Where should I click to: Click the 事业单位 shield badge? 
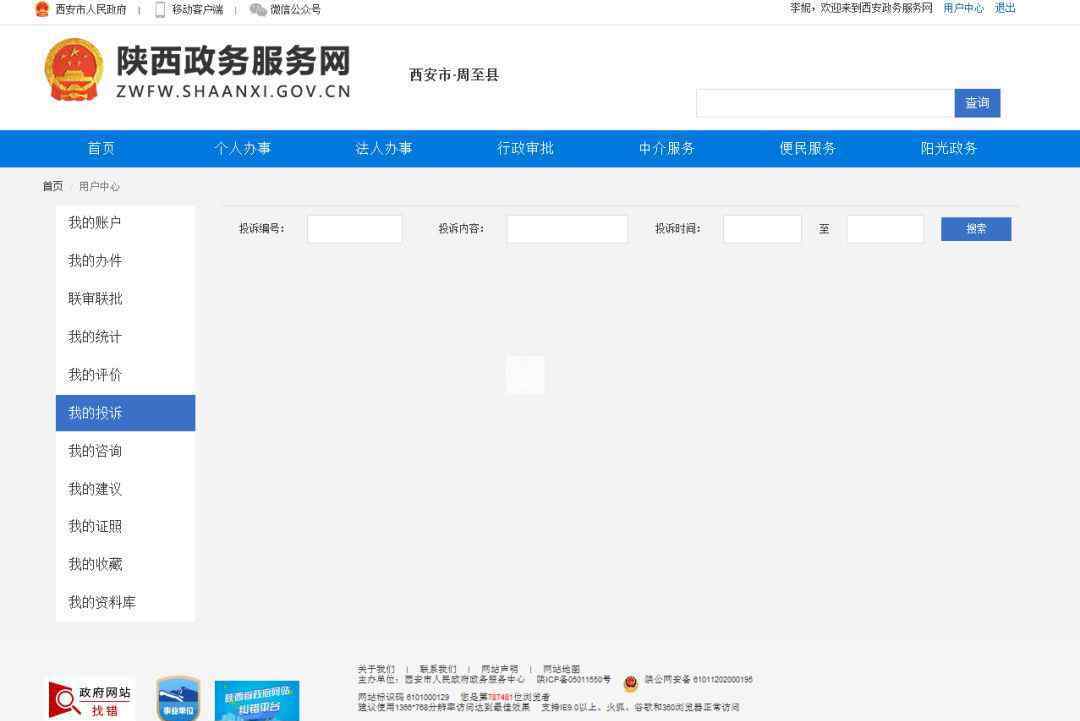pyautogui.click(x=178, y=699)
